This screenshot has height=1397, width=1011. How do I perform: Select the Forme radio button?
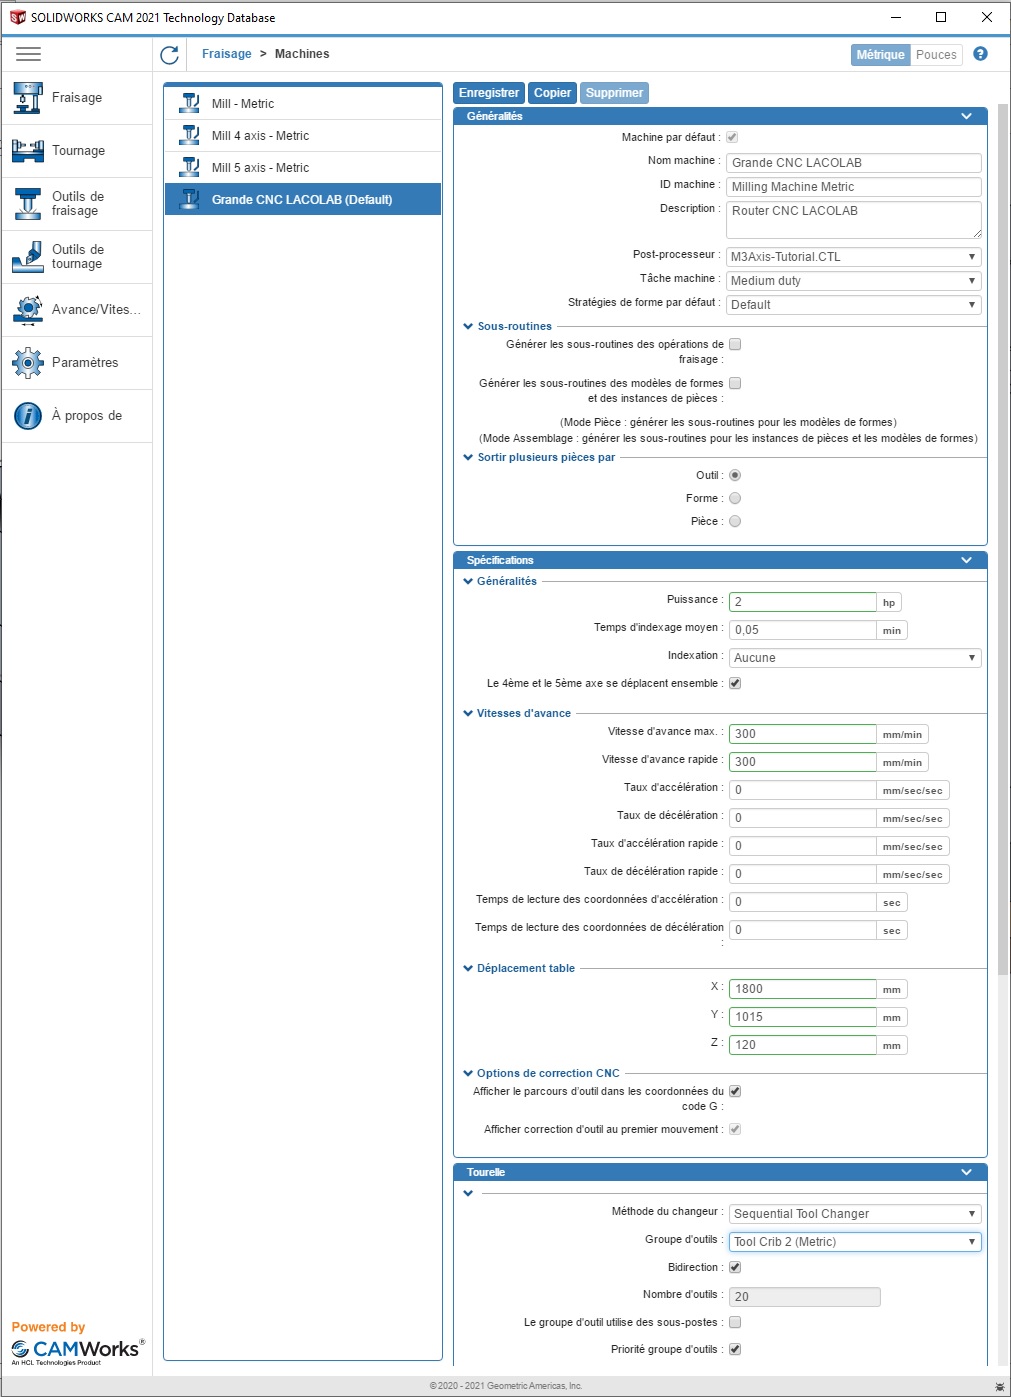coord(735,498)
